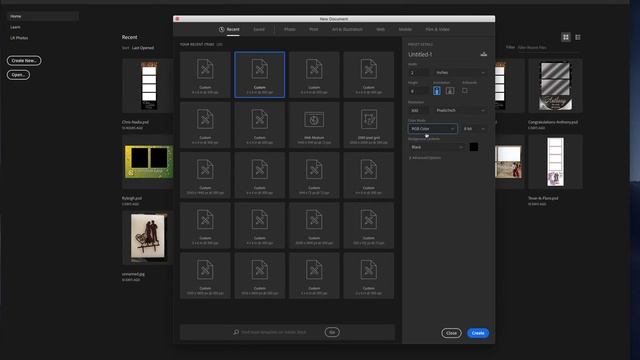The image size is (640, 360).
Task: Click the Go button beside stock search
Action: click(x=332, y=332)
